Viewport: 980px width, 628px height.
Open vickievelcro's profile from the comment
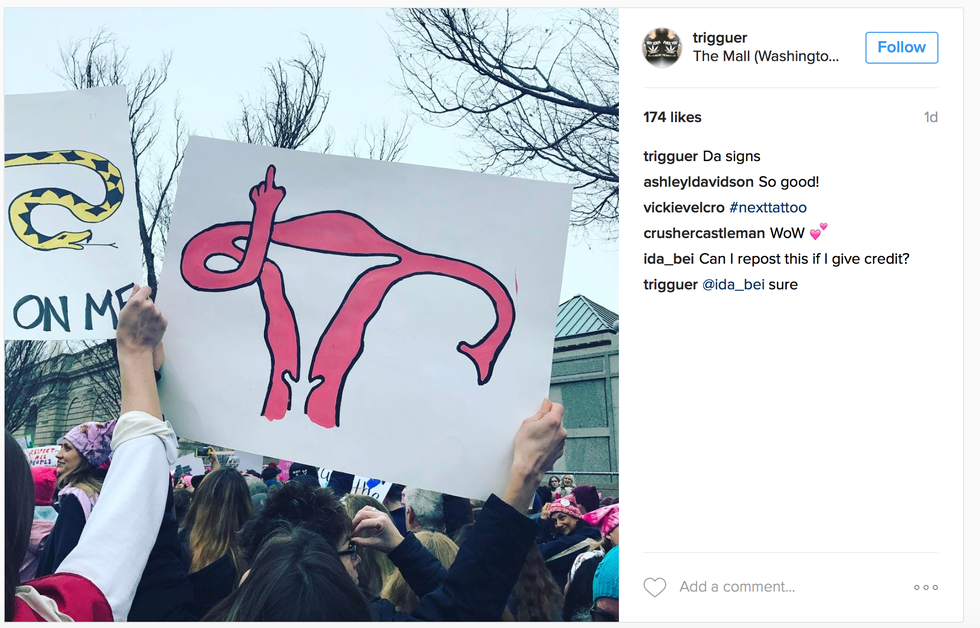[684, 207]
